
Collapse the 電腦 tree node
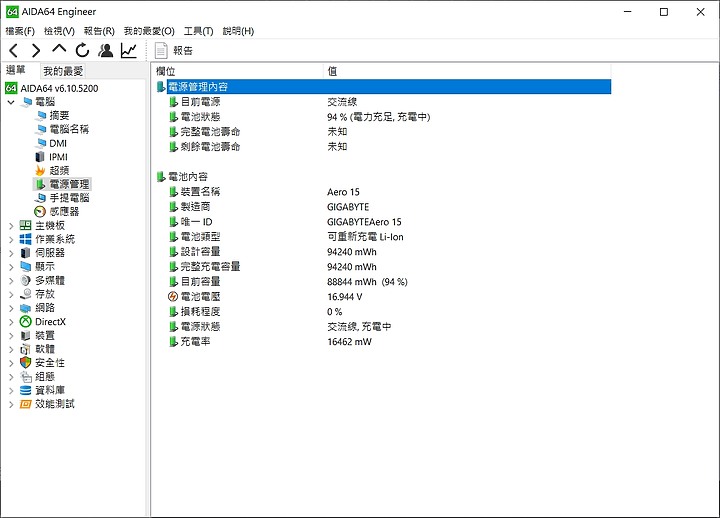(x=11, y=102)
